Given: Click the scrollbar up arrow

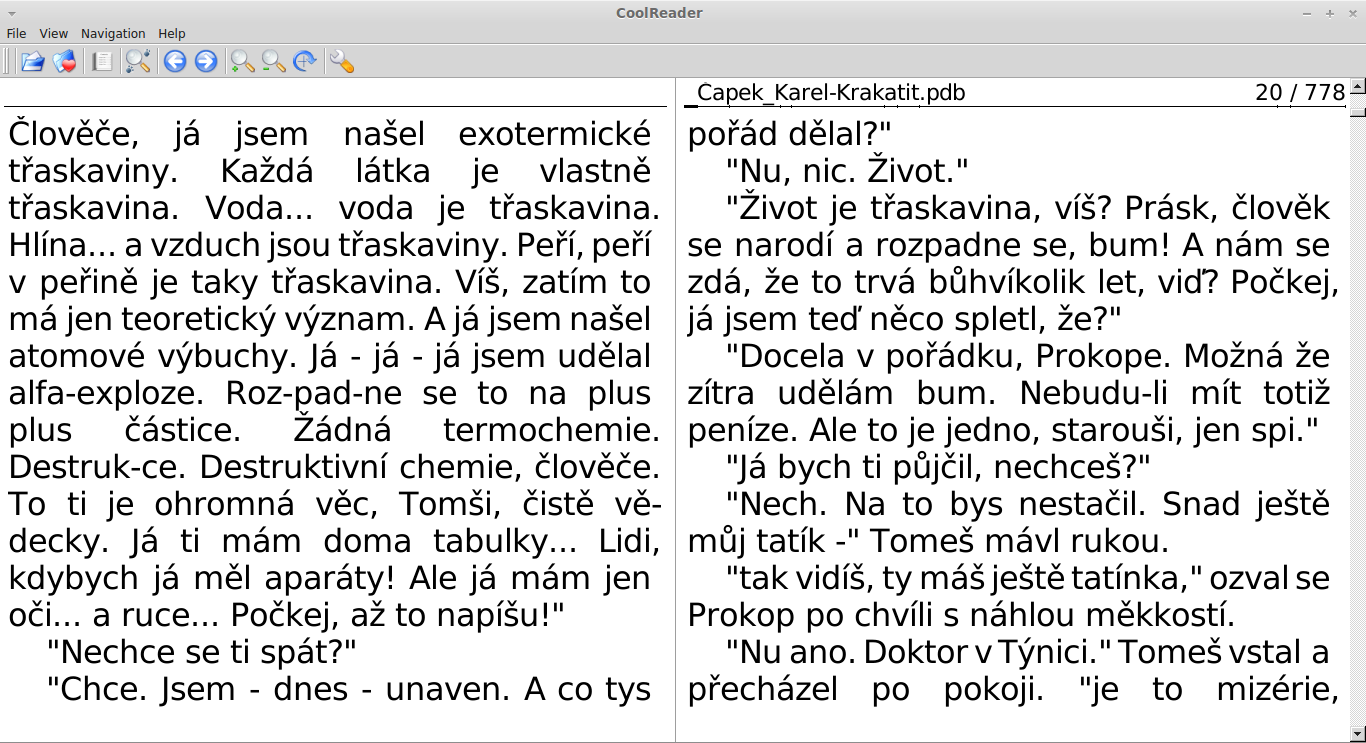Looking at the screenshot, I should pyautogui.click(x=1357, y=87).
